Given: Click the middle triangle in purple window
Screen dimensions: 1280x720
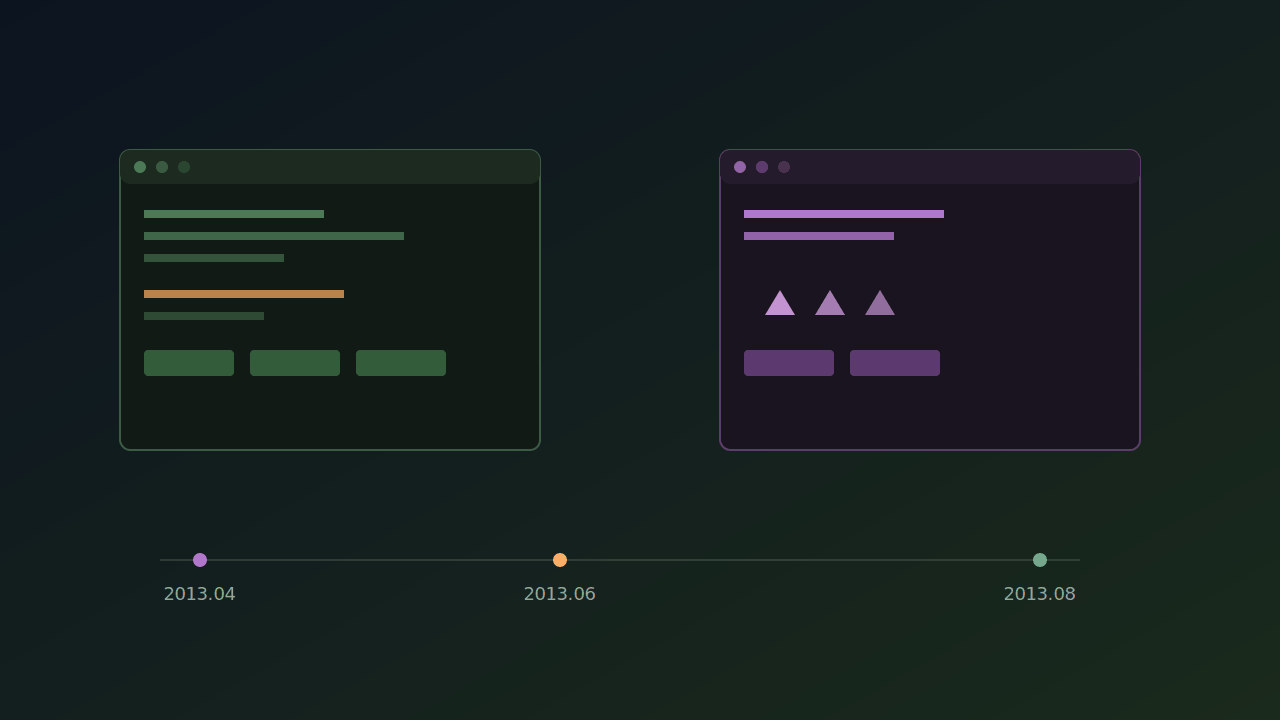Looking at the screenshot, I should 830,304.
